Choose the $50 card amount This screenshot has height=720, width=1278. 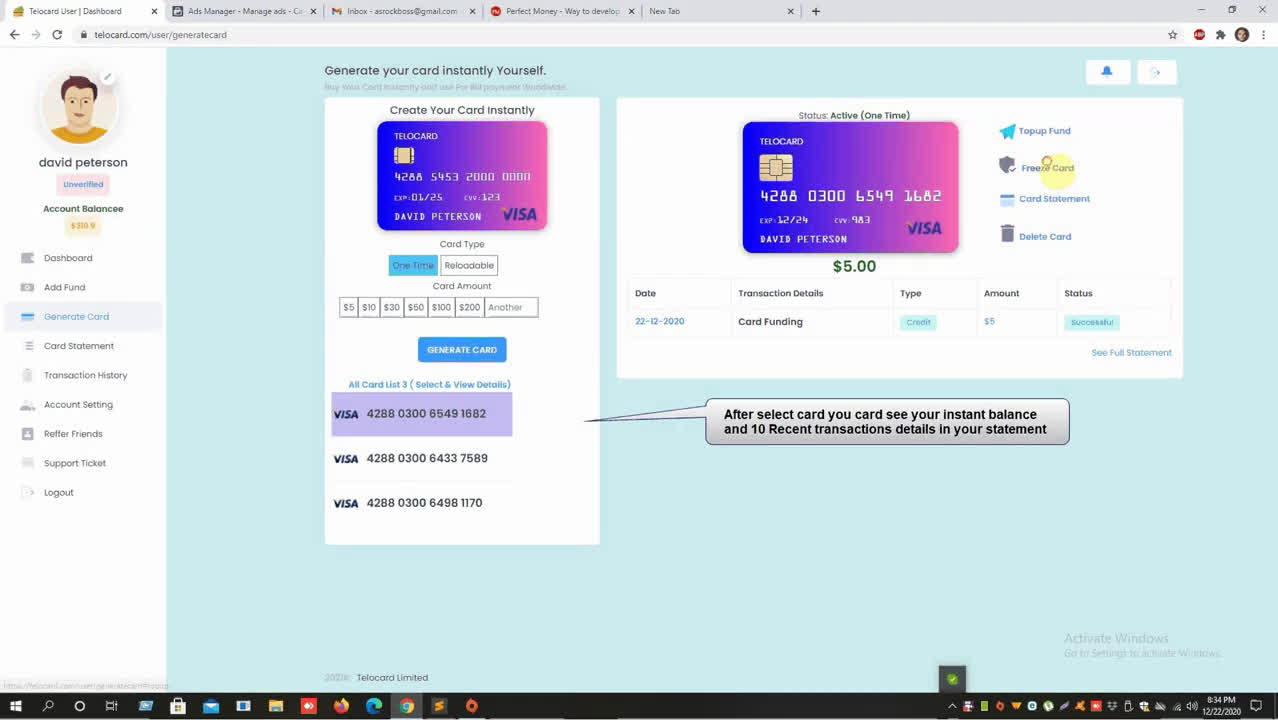(x=416, y=307)
